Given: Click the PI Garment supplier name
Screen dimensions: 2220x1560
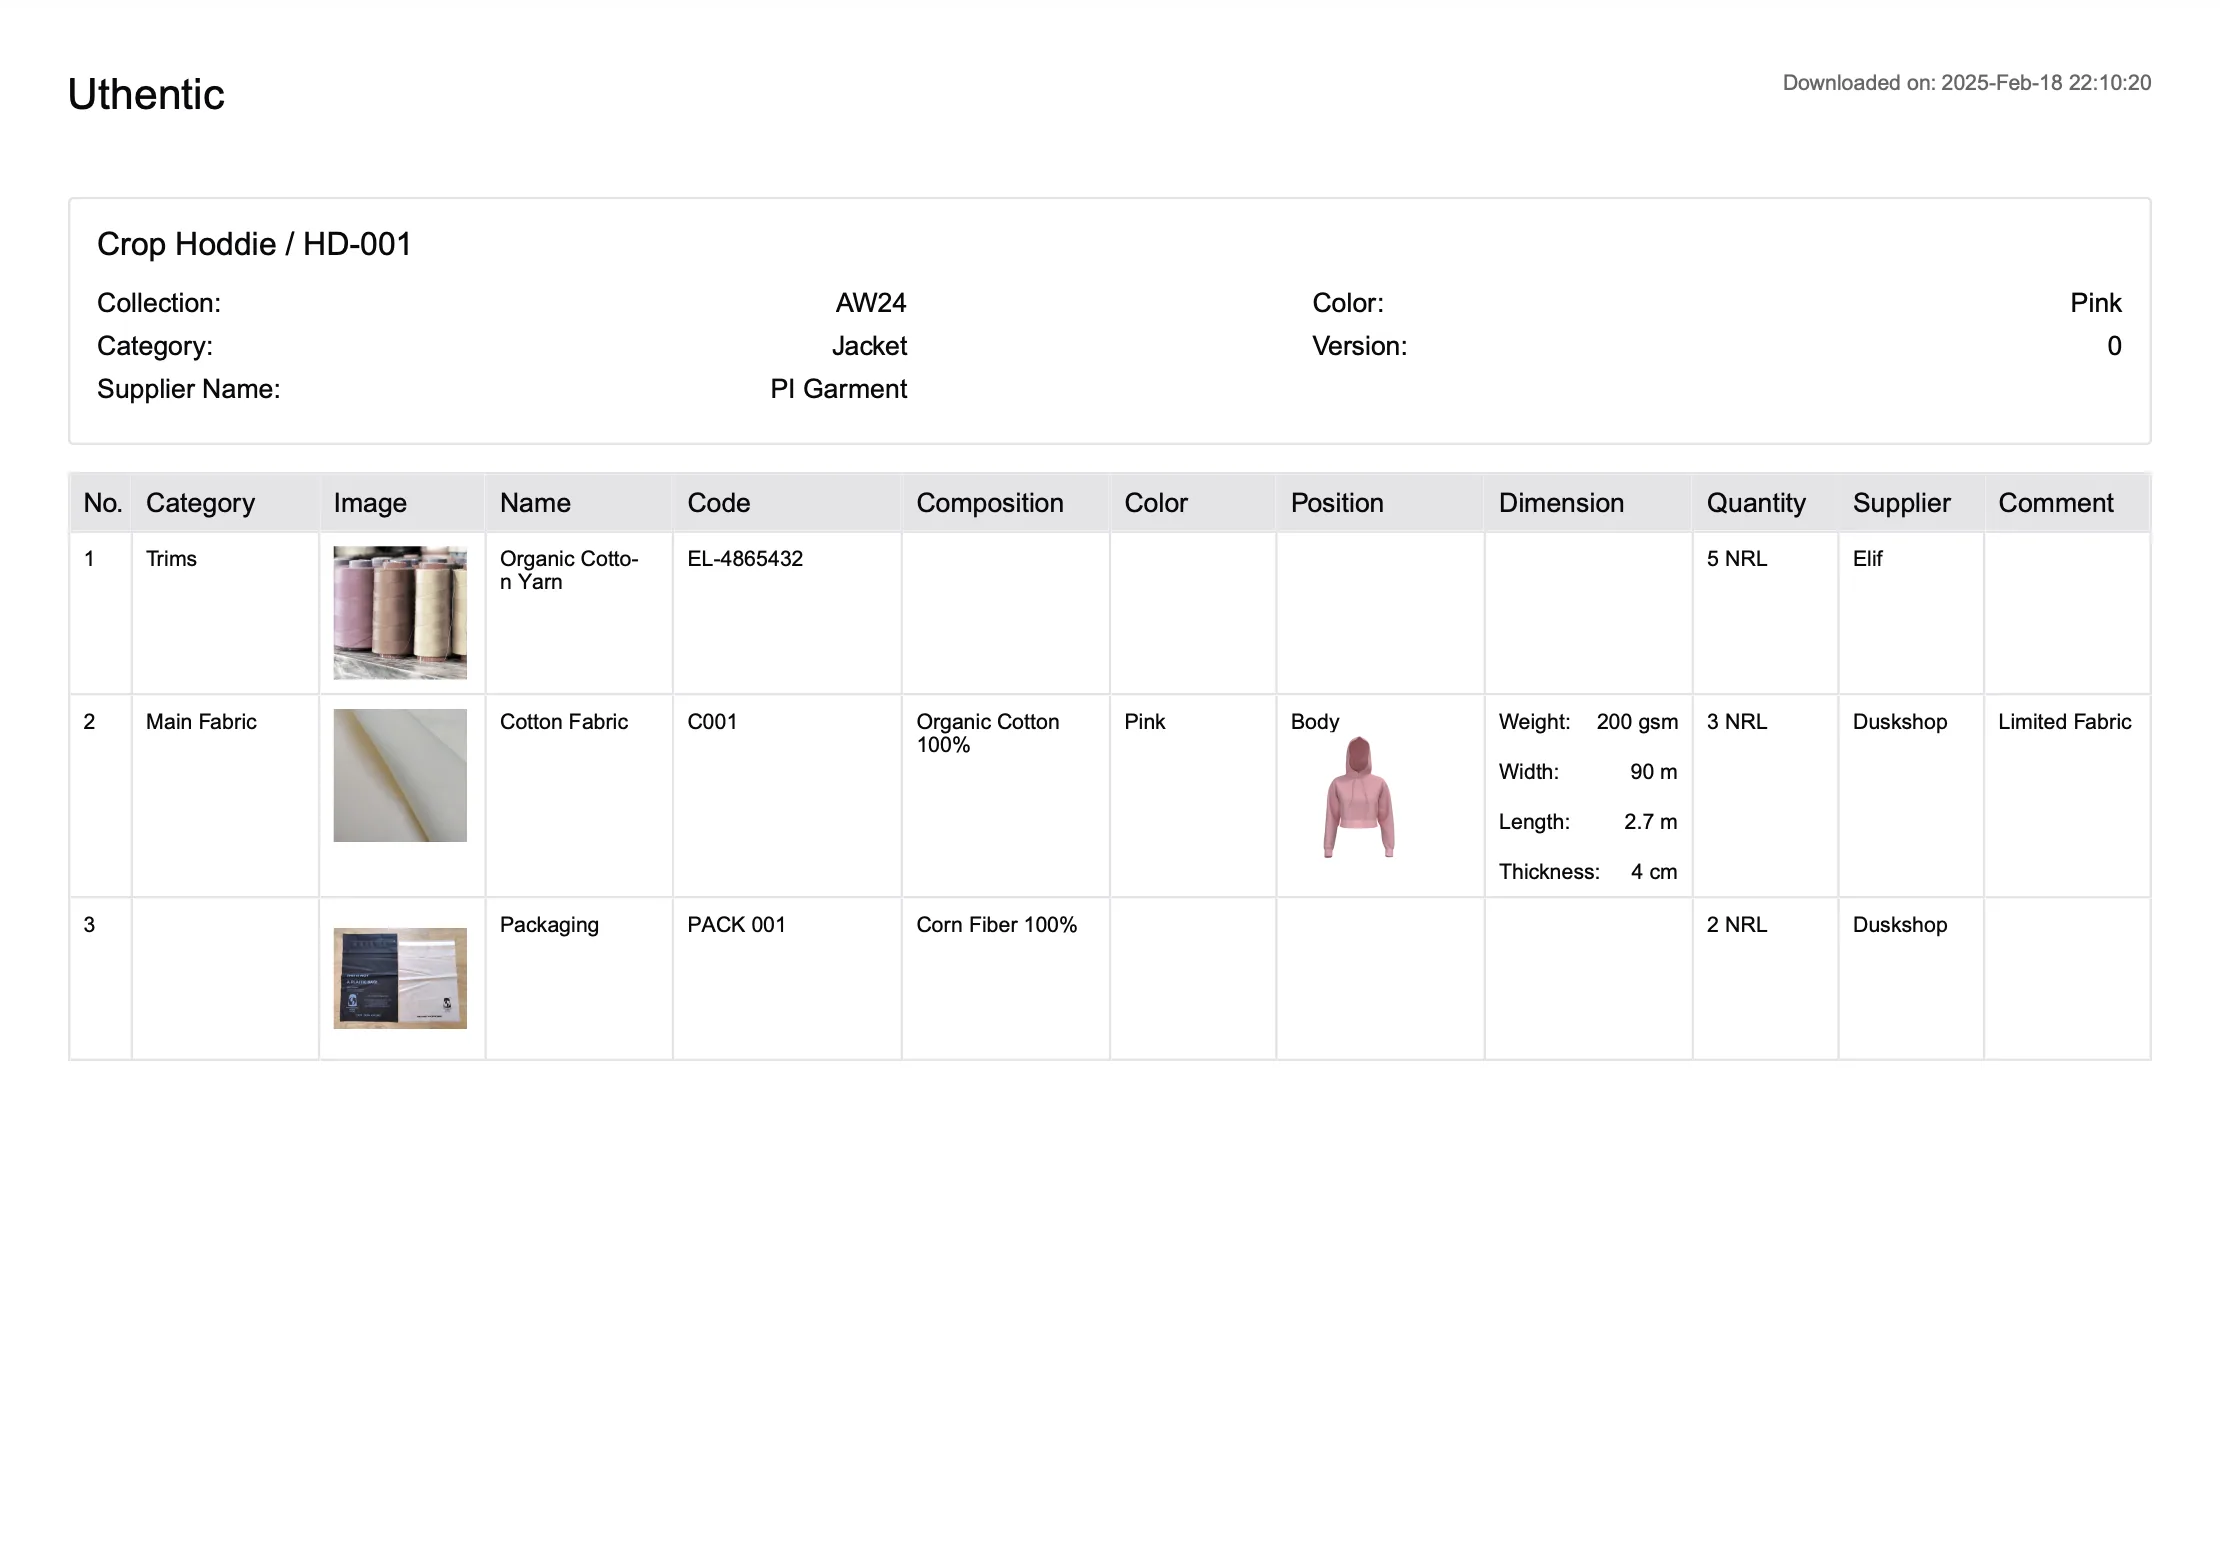Looking at the screenshot, I should (838, 389).
